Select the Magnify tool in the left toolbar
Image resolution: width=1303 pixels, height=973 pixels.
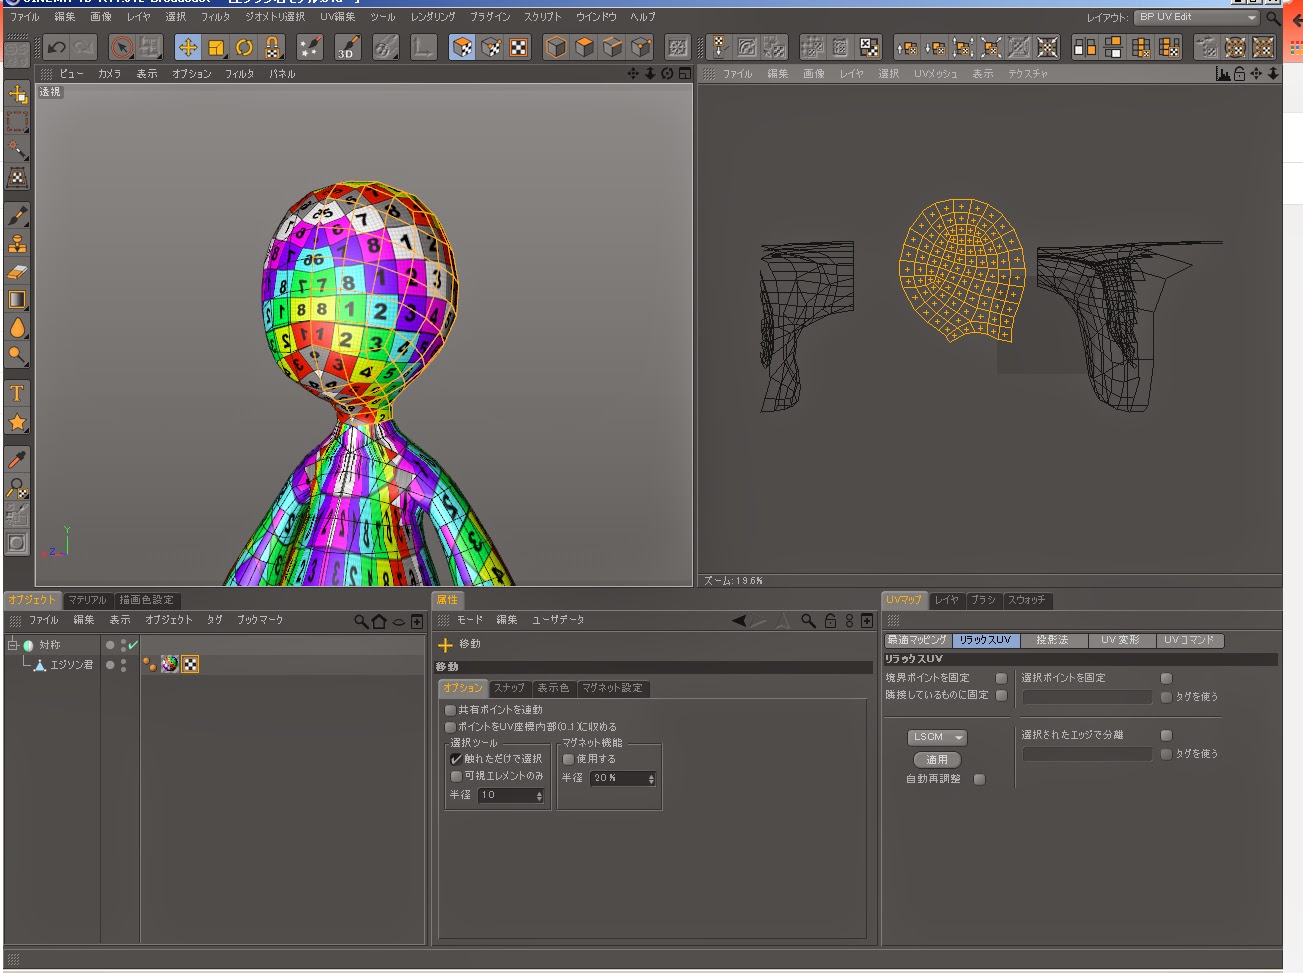(17, 355)
